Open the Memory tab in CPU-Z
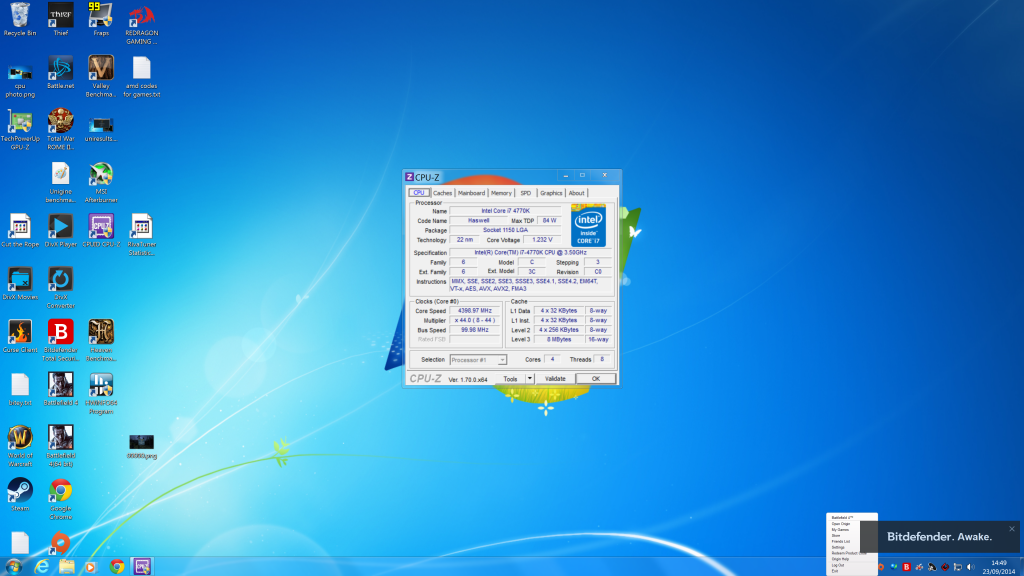This screenshot has height=576, width=1024. click(x=501, y=193)
